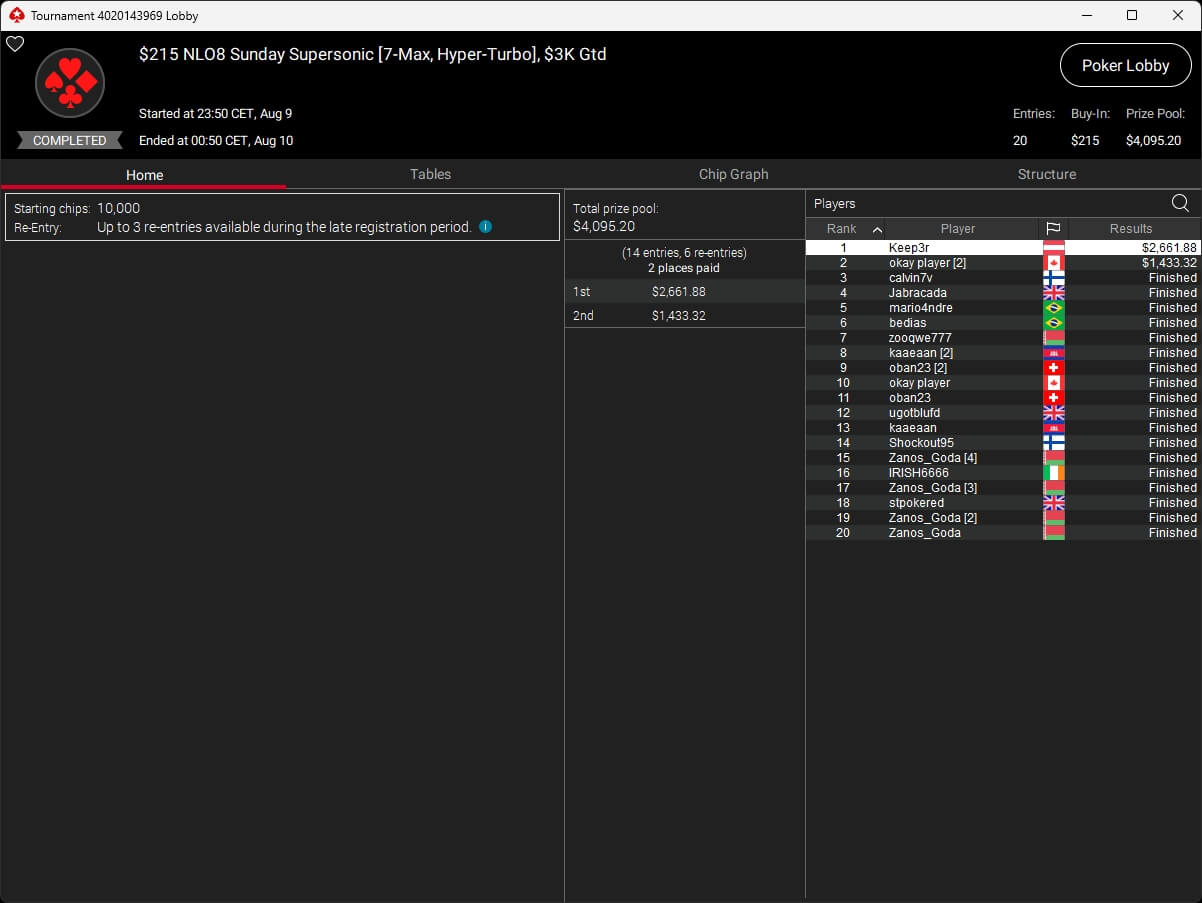
Task: Toggle the favorite heart icon
Action: (x=15, y=44)
